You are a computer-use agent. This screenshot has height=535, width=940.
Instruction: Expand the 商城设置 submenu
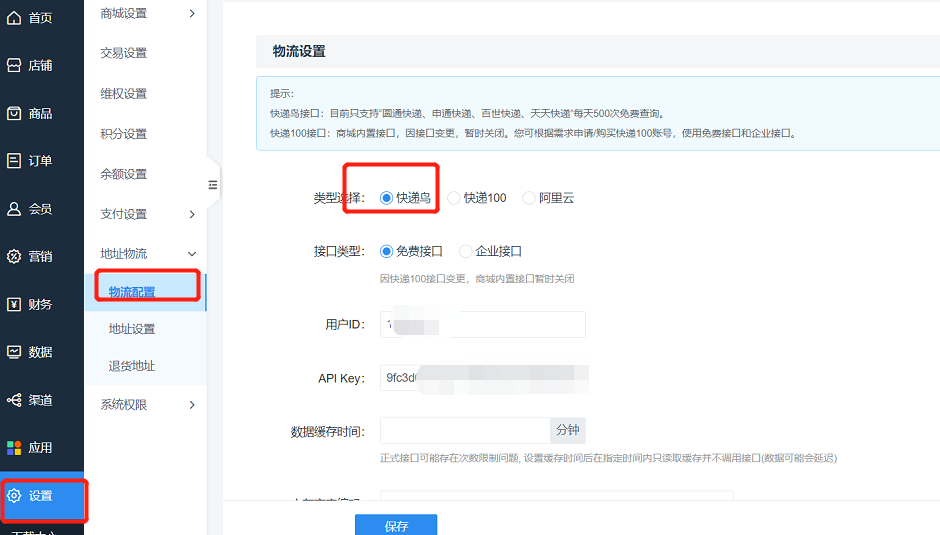click(x=192, y=13)
